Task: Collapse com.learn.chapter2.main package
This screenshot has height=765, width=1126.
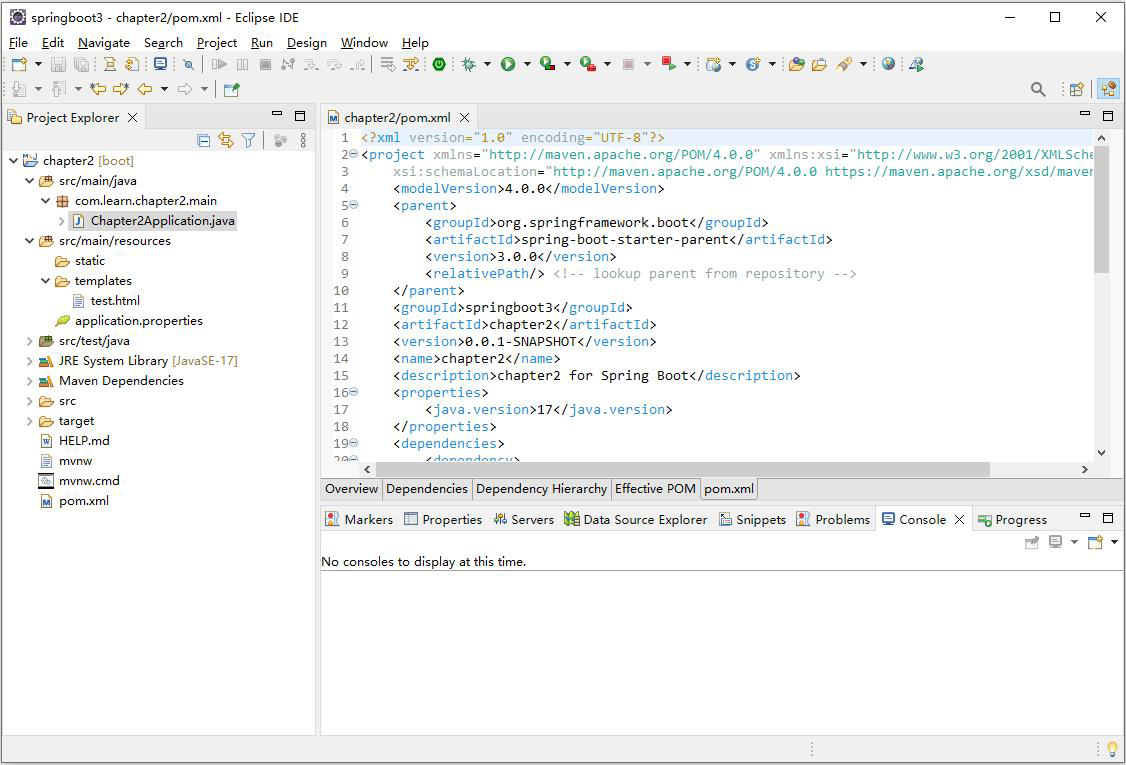Action: (x=45, y=201)
